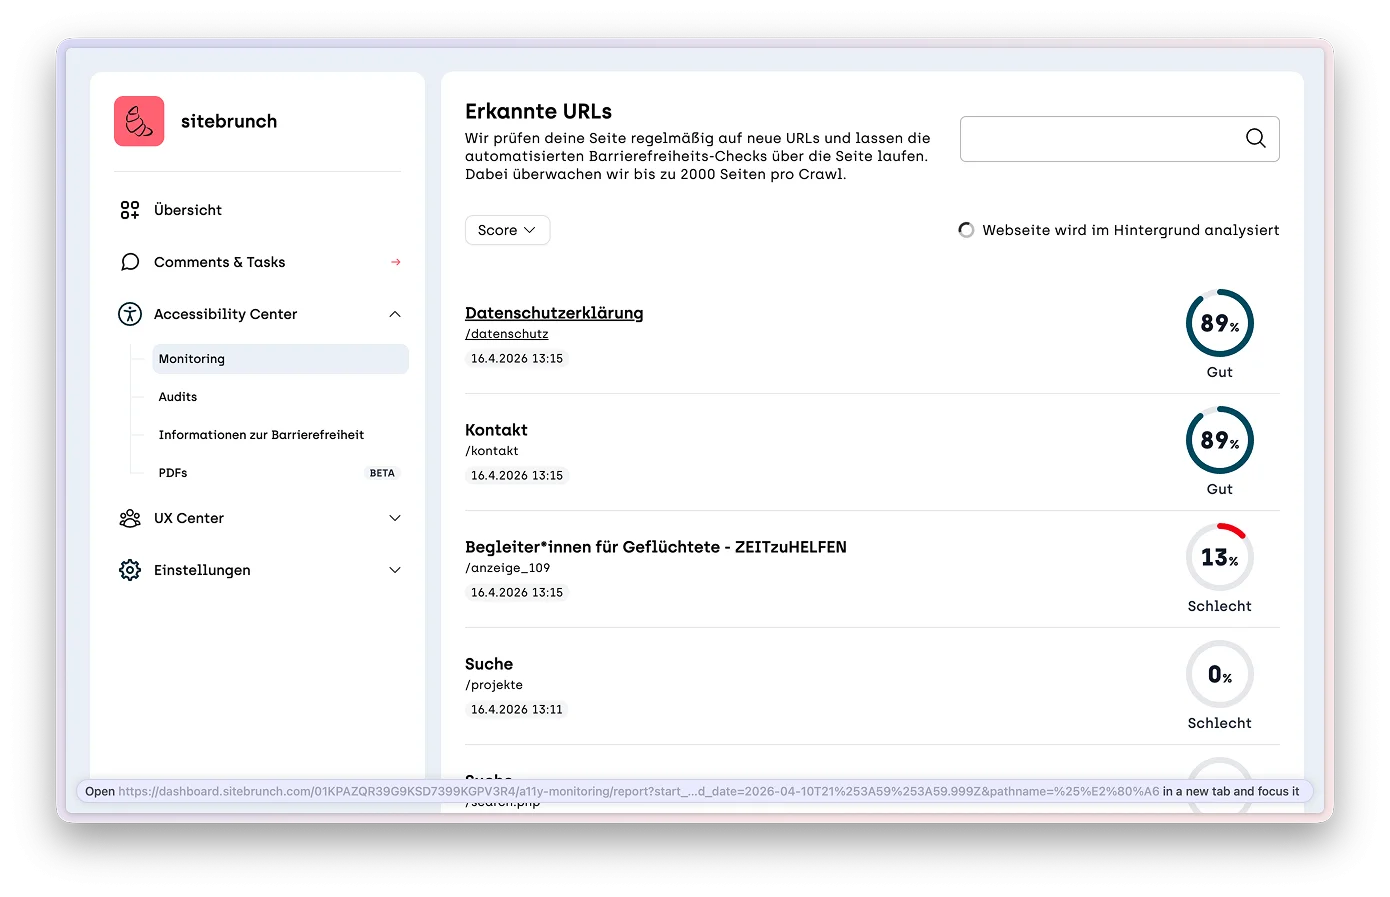This screenshot has height=897, width=1390.
Task: Select the Übersicht grid icon
Action: click(129, 209)
